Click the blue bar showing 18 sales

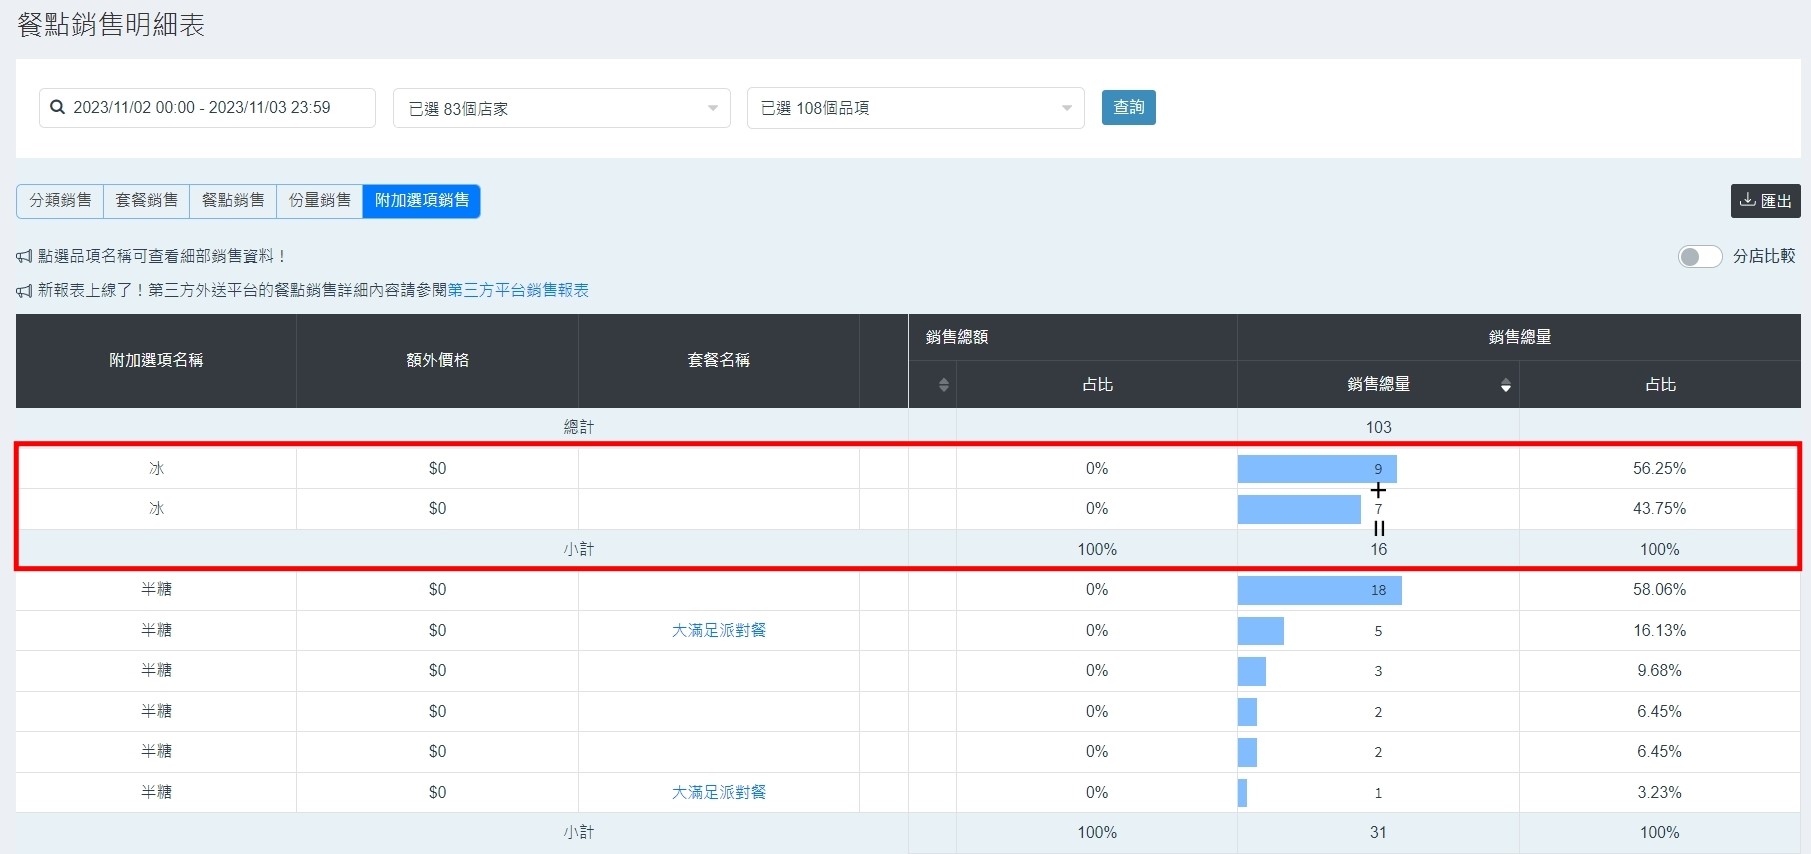(x=1319, y=590)
